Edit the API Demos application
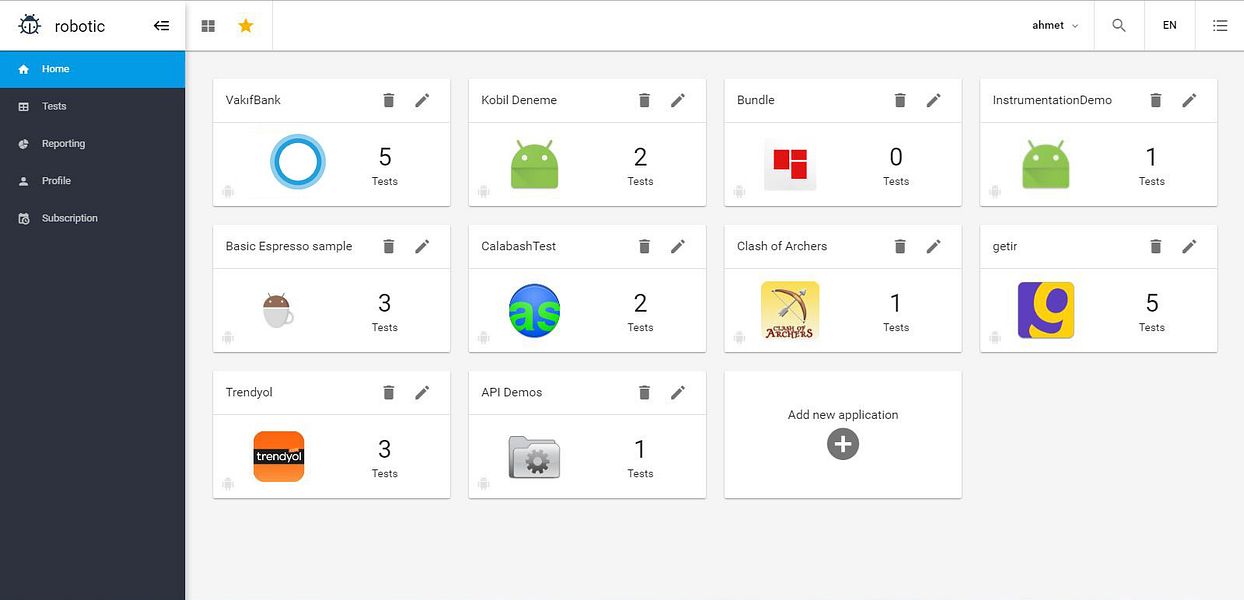Viewport: 1244px width, 600px height. tap(678, 392)
